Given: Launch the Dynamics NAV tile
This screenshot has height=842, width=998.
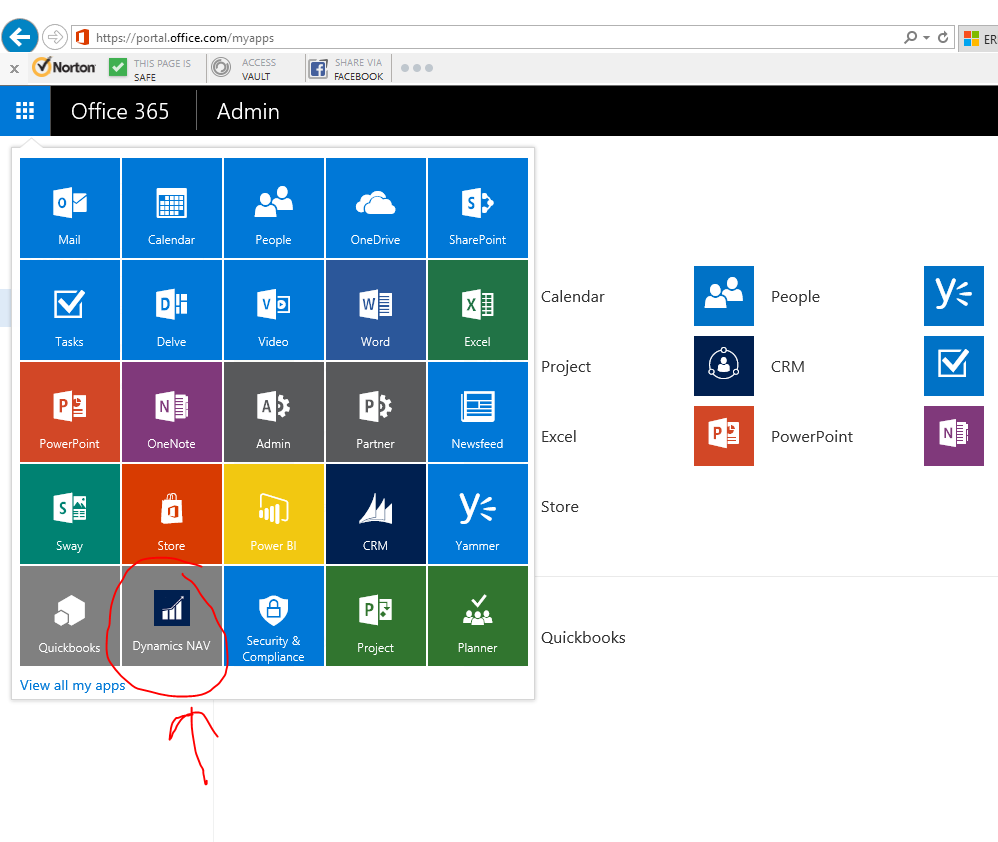Looking at the screenshot, I should pyautogui.click(x=172, y=616).
